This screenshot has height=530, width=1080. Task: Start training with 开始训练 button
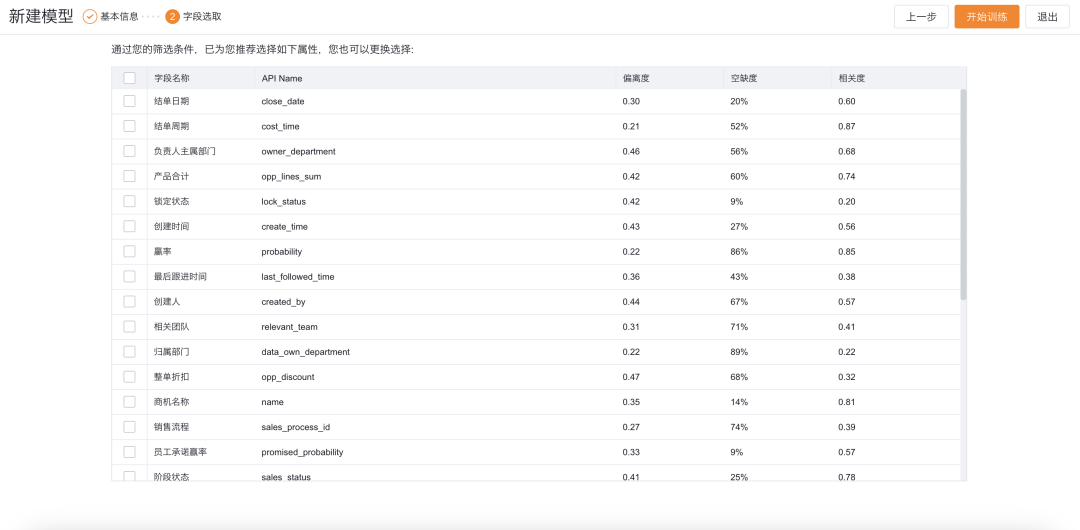click(986, 17)
